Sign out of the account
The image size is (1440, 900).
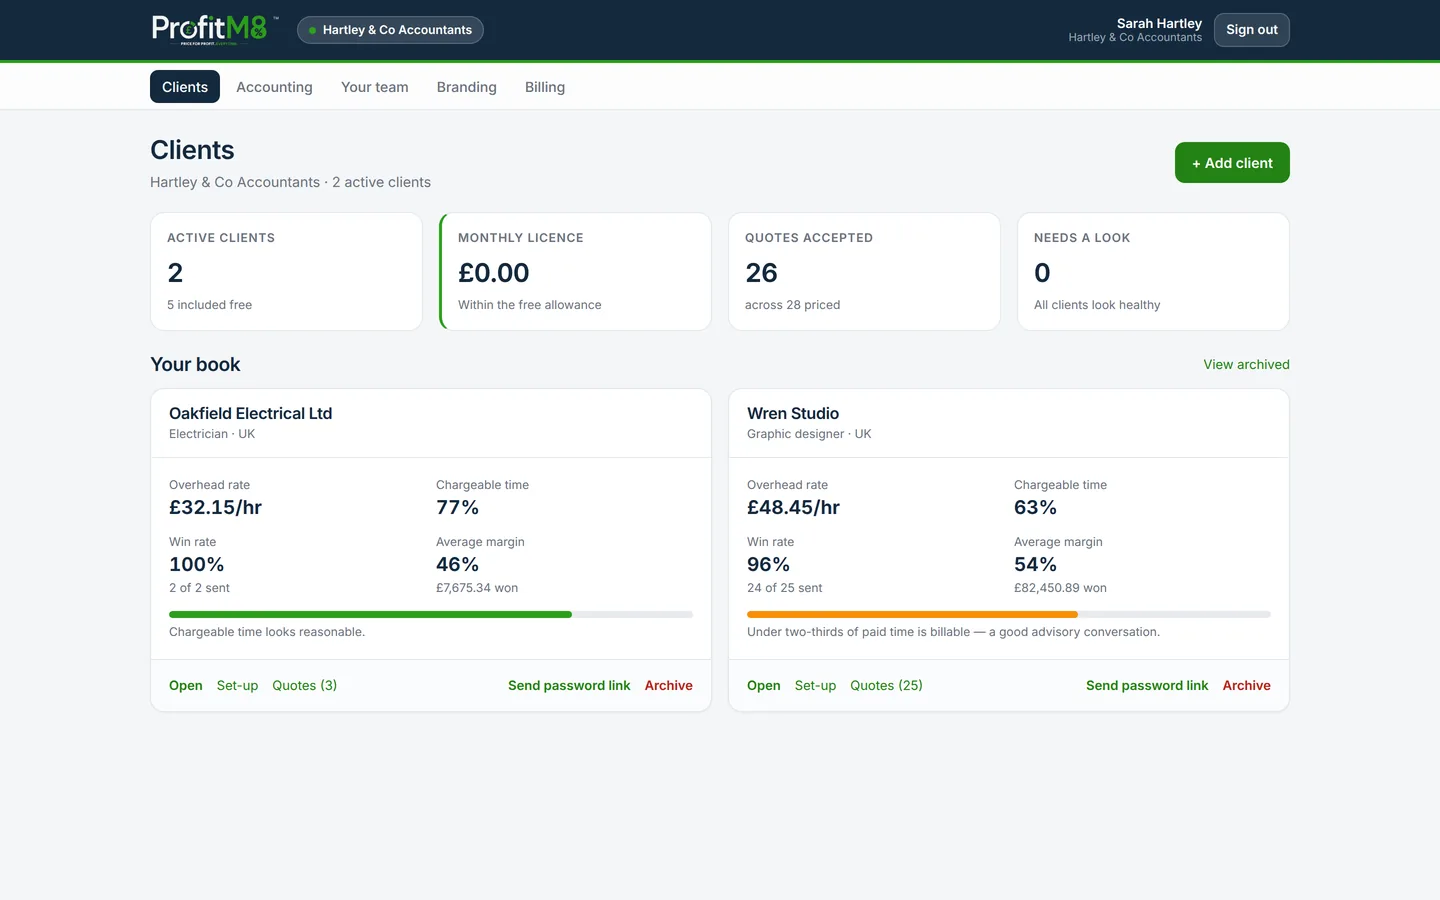[1251, 30]
